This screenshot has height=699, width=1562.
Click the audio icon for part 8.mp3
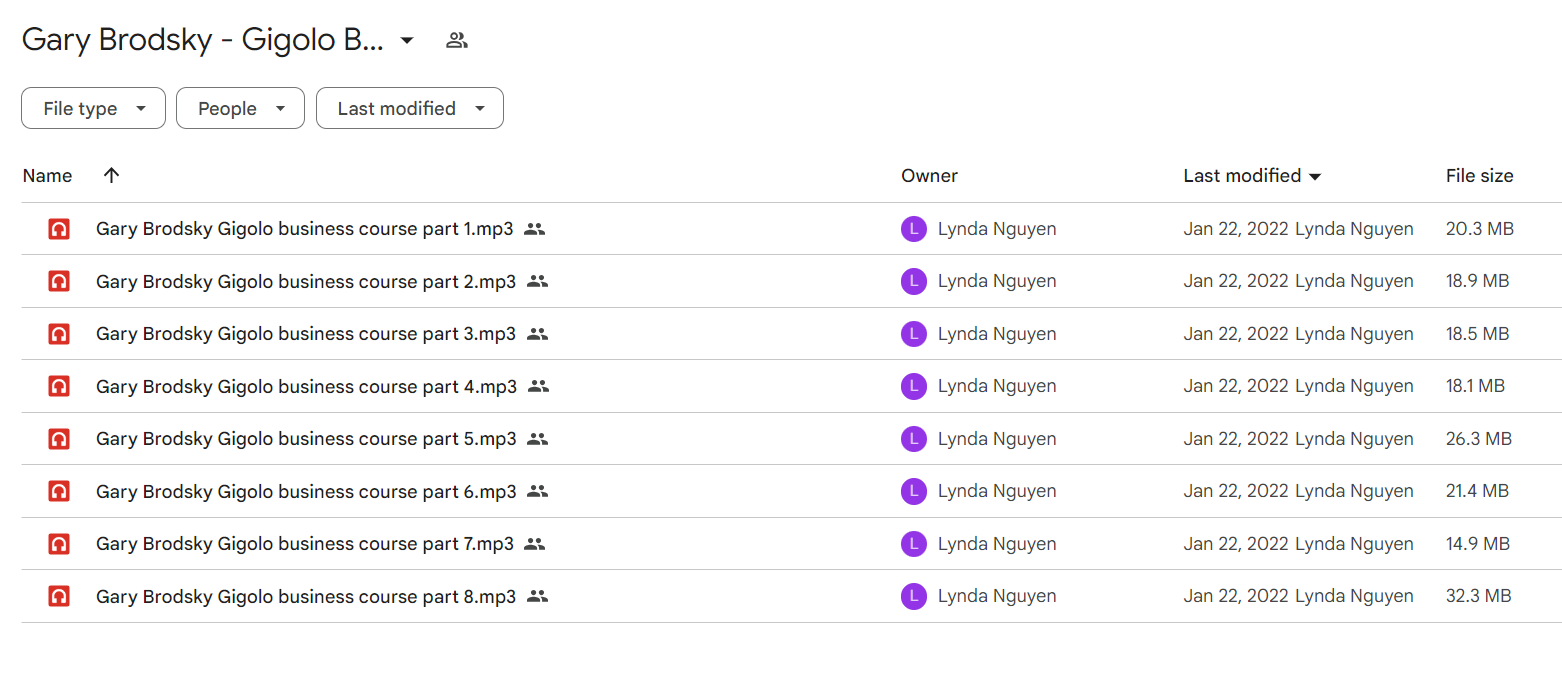59,596
